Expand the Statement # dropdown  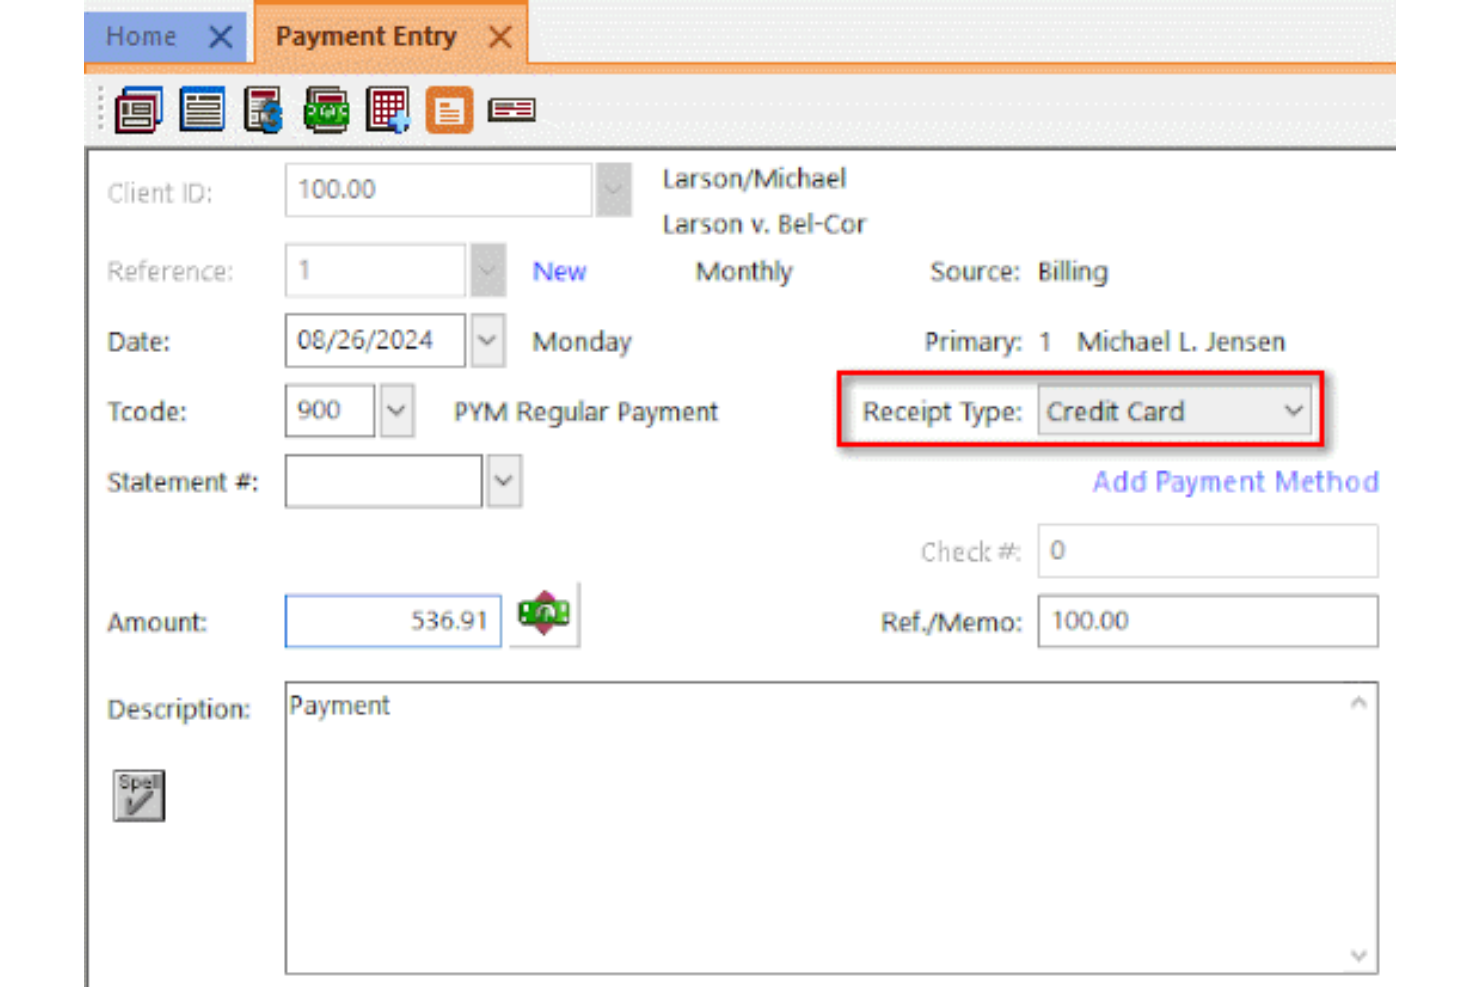tap(503, 481)
